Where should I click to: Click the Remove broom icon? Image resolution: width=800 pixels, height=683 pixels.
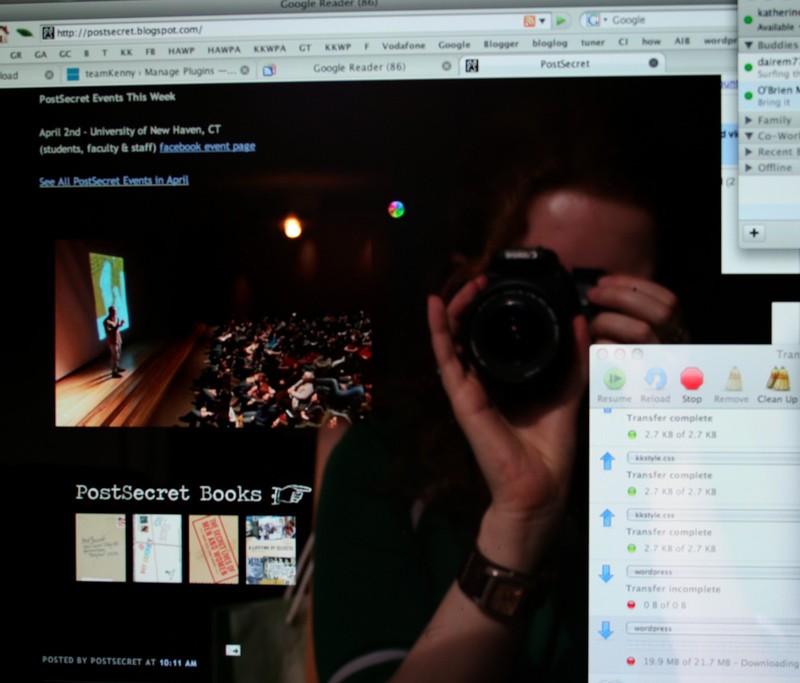click(733, 380)
